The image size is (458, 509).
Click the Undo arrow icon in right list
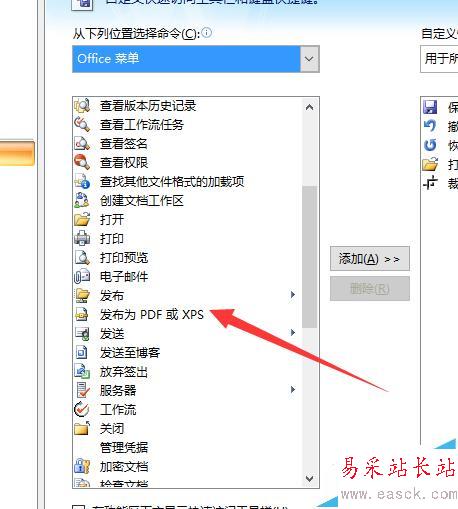[x=430, y=126]
